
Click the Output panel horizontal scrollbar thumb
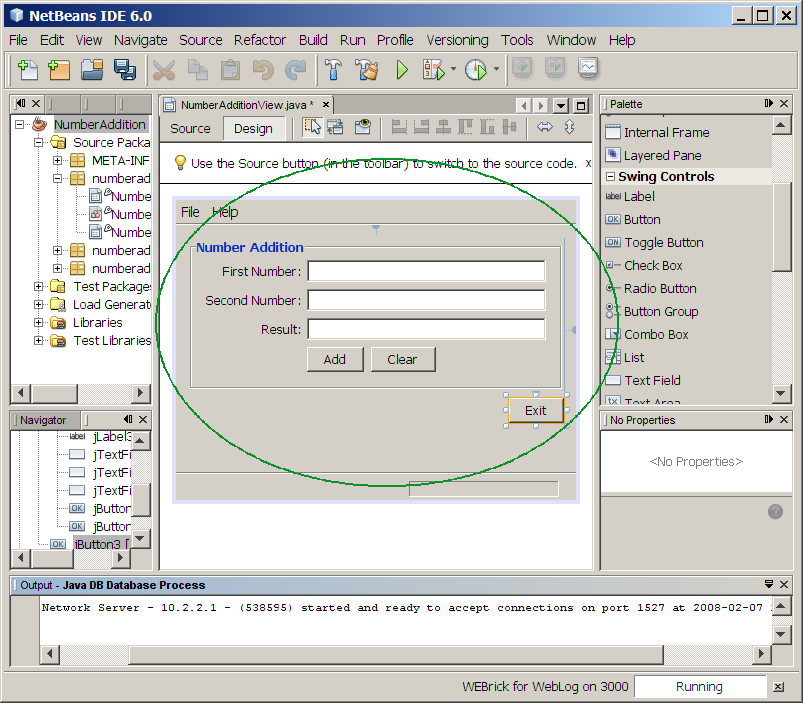396,654
